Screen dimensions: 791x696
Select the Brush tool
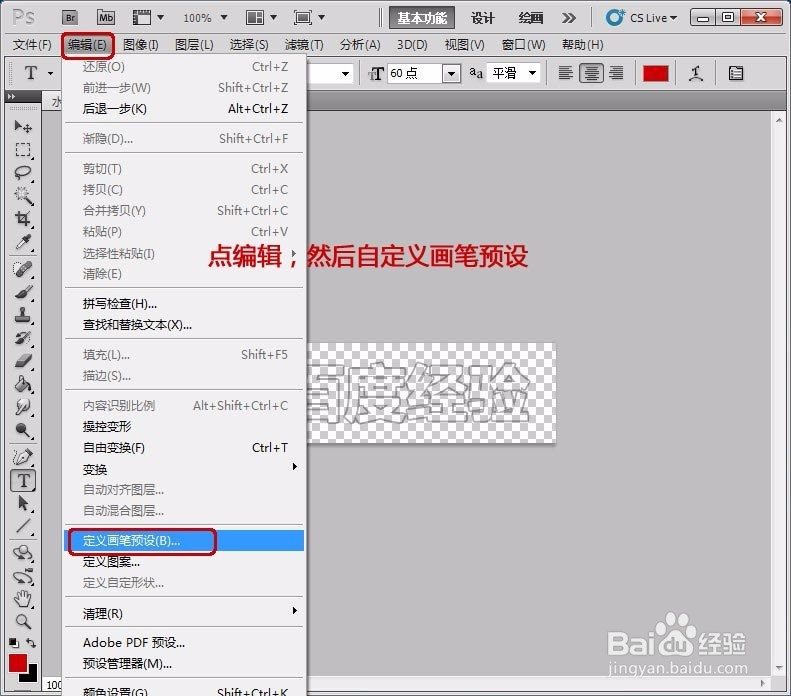23,293
